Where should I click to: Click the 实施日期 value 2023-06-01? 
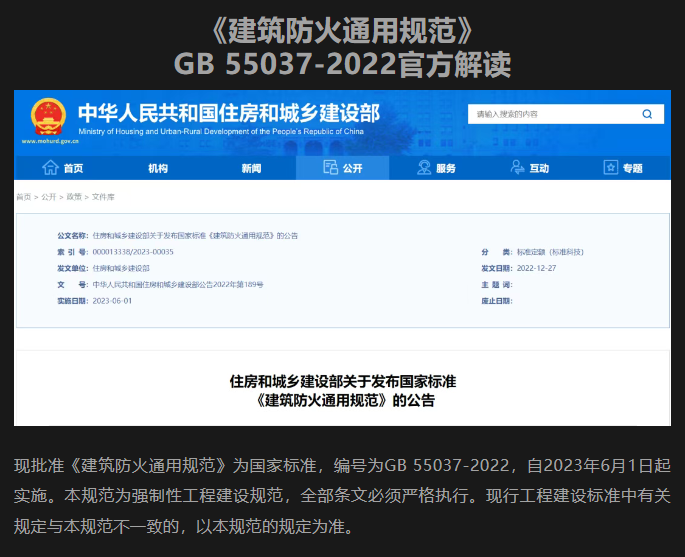tap(112, 301)
